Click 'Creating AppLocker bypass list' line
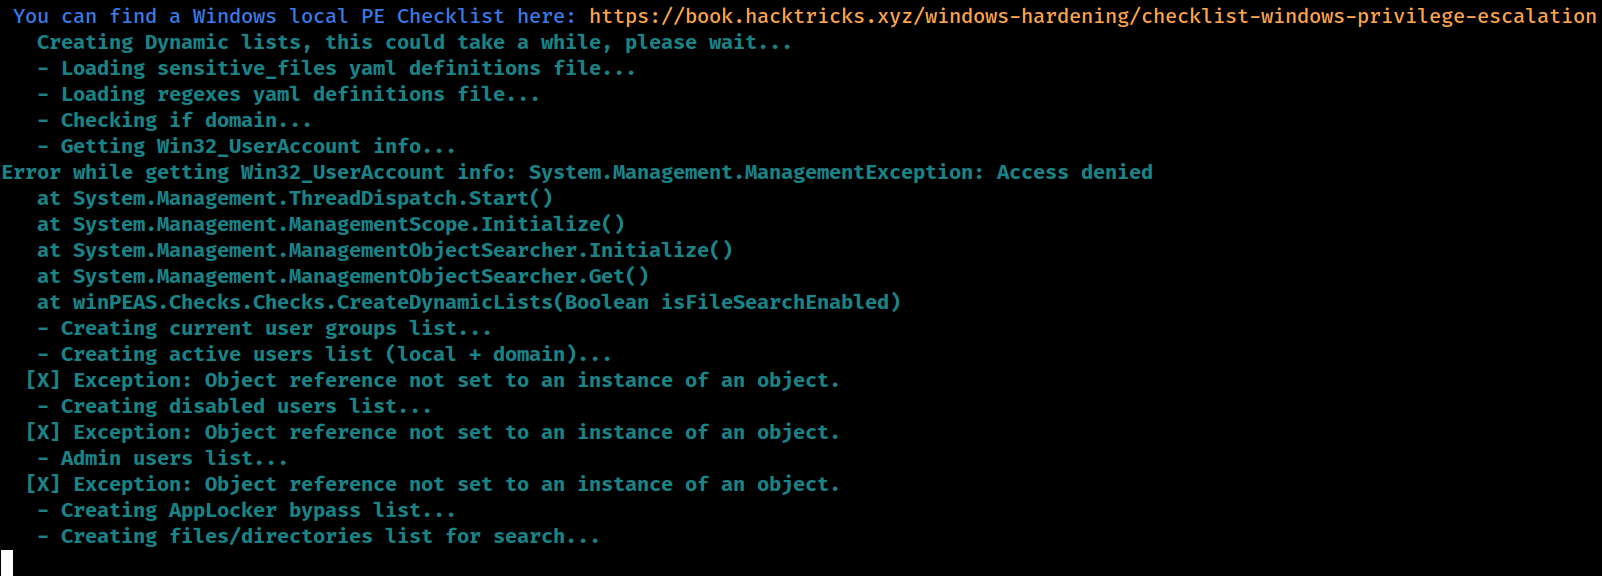This screenshot has height=576, width=1602. pos(246,510)
